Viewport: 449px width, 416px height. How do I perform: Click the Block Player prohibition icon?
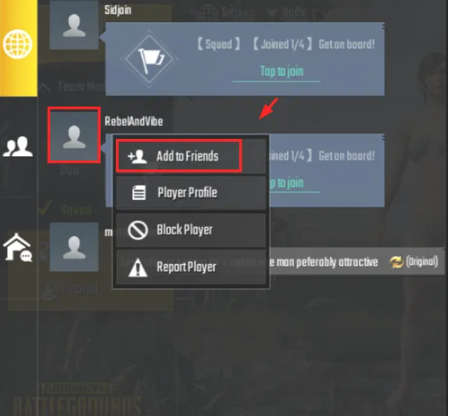pos(138,230)
